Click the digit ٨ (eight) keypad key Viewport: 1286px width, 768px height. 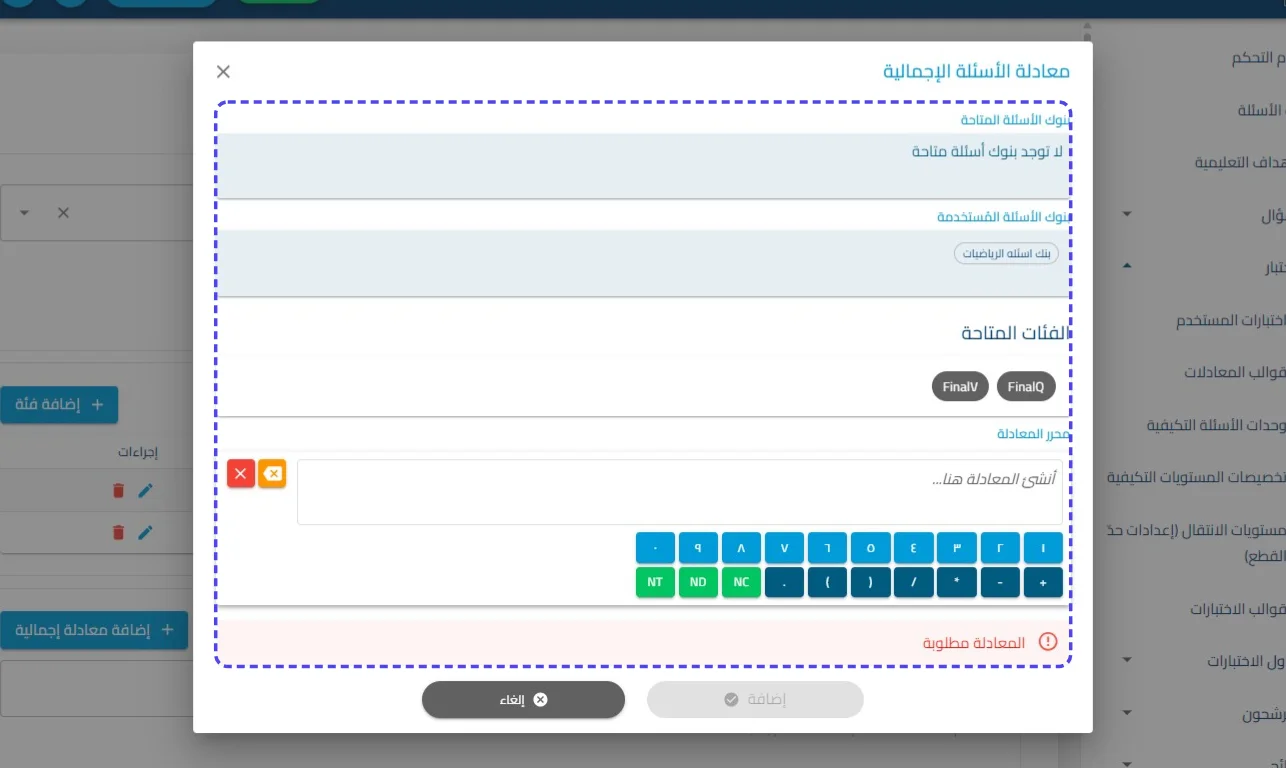pos(741,547)
